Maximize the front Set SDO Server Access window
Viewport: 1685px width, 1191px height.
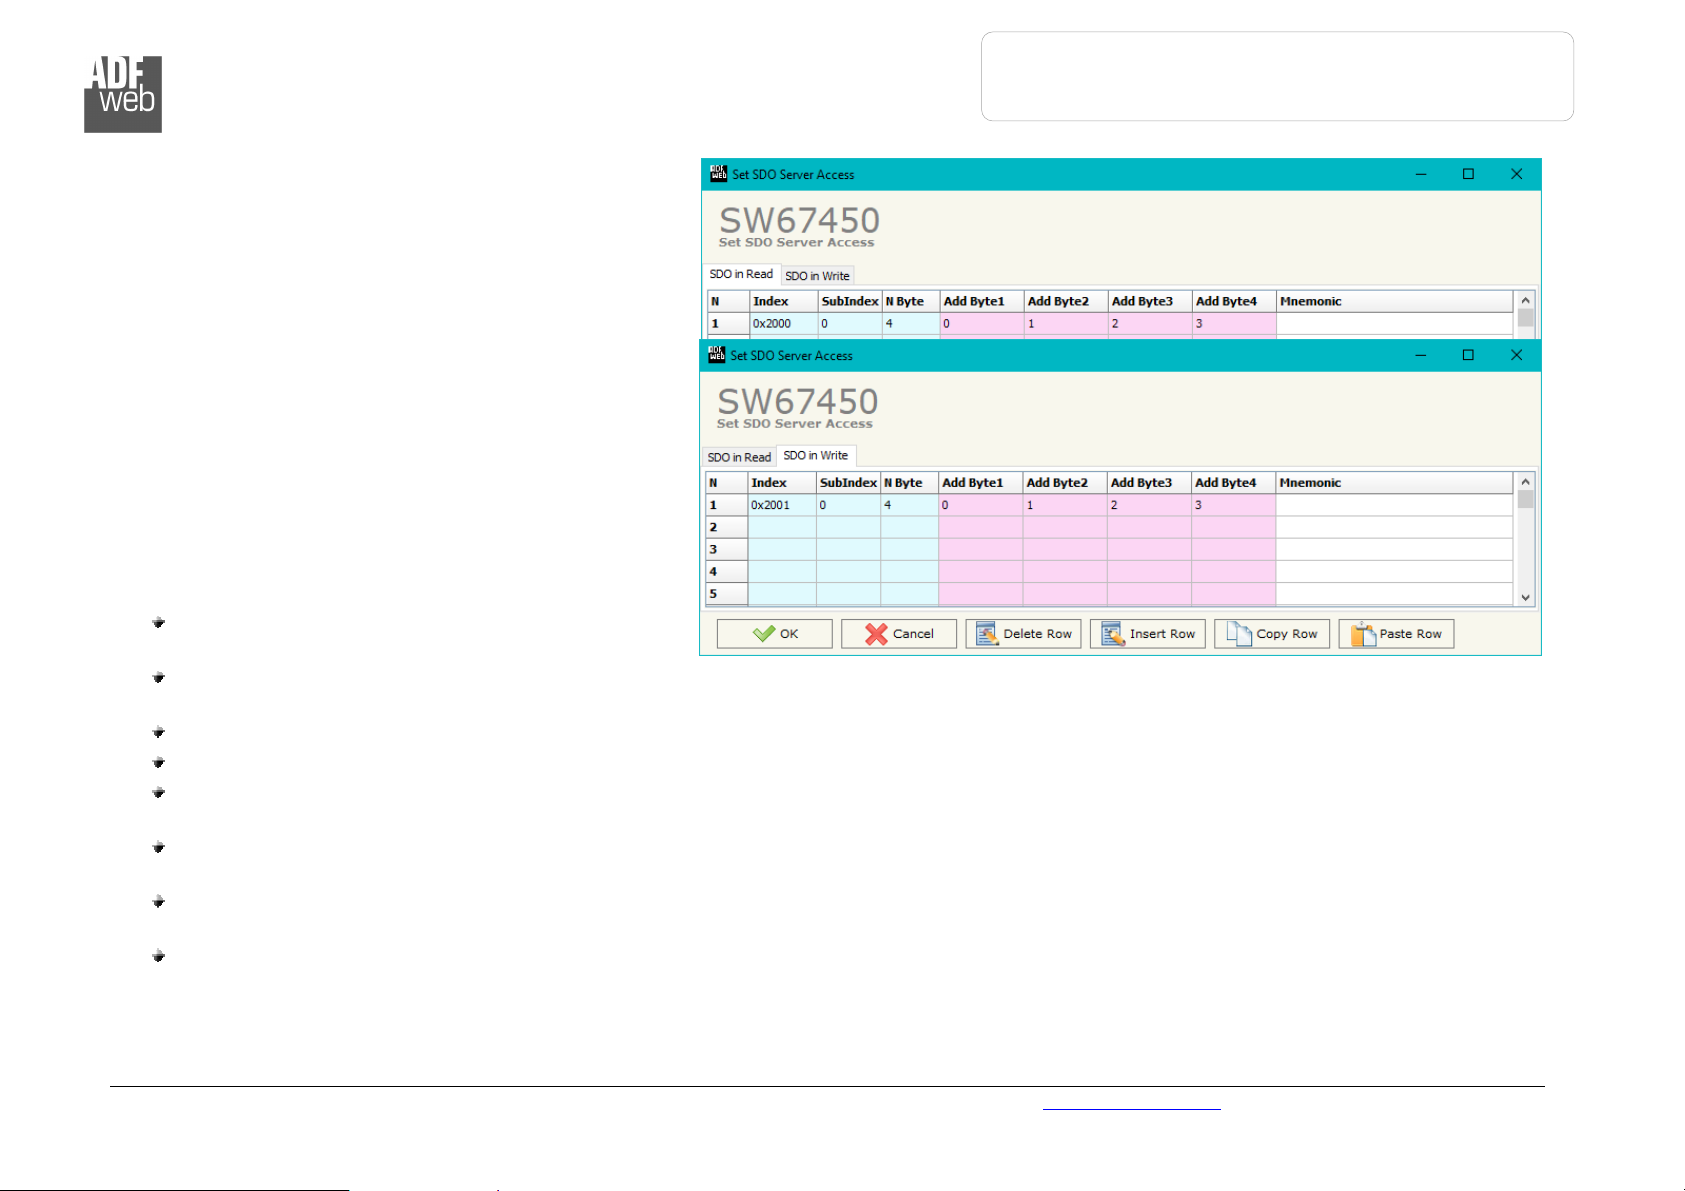pos(1468,355)
